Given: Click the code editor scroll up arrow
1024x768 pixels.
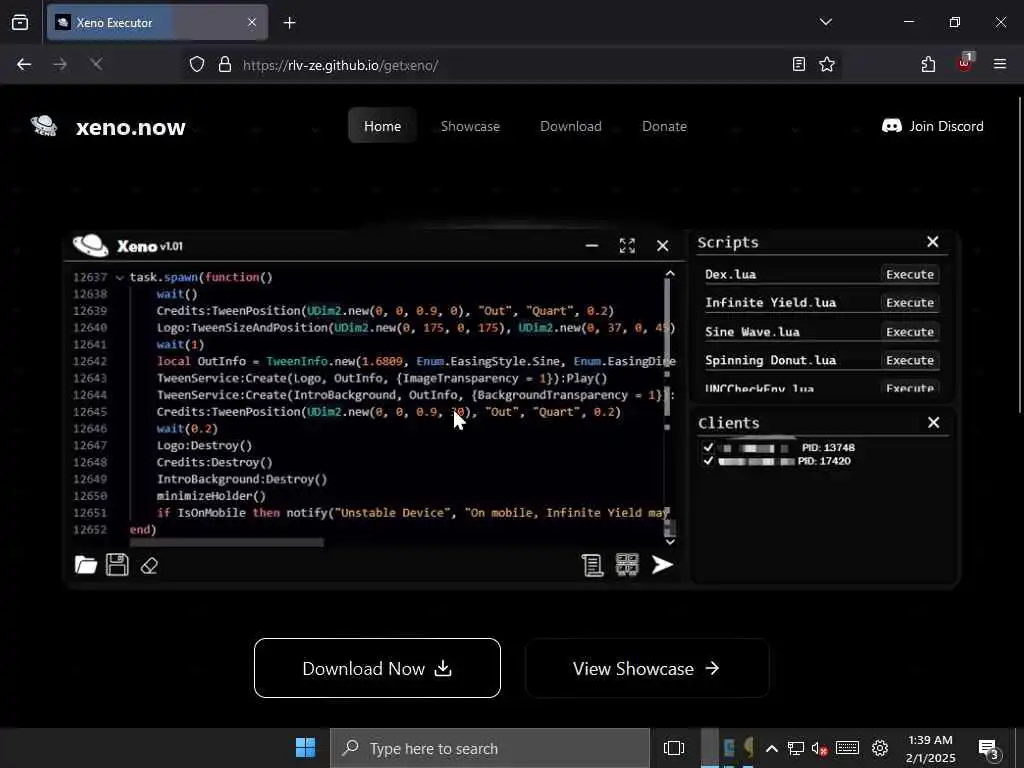Looking at the screenshot, I should pyautogui.click(x=669, y=273).
